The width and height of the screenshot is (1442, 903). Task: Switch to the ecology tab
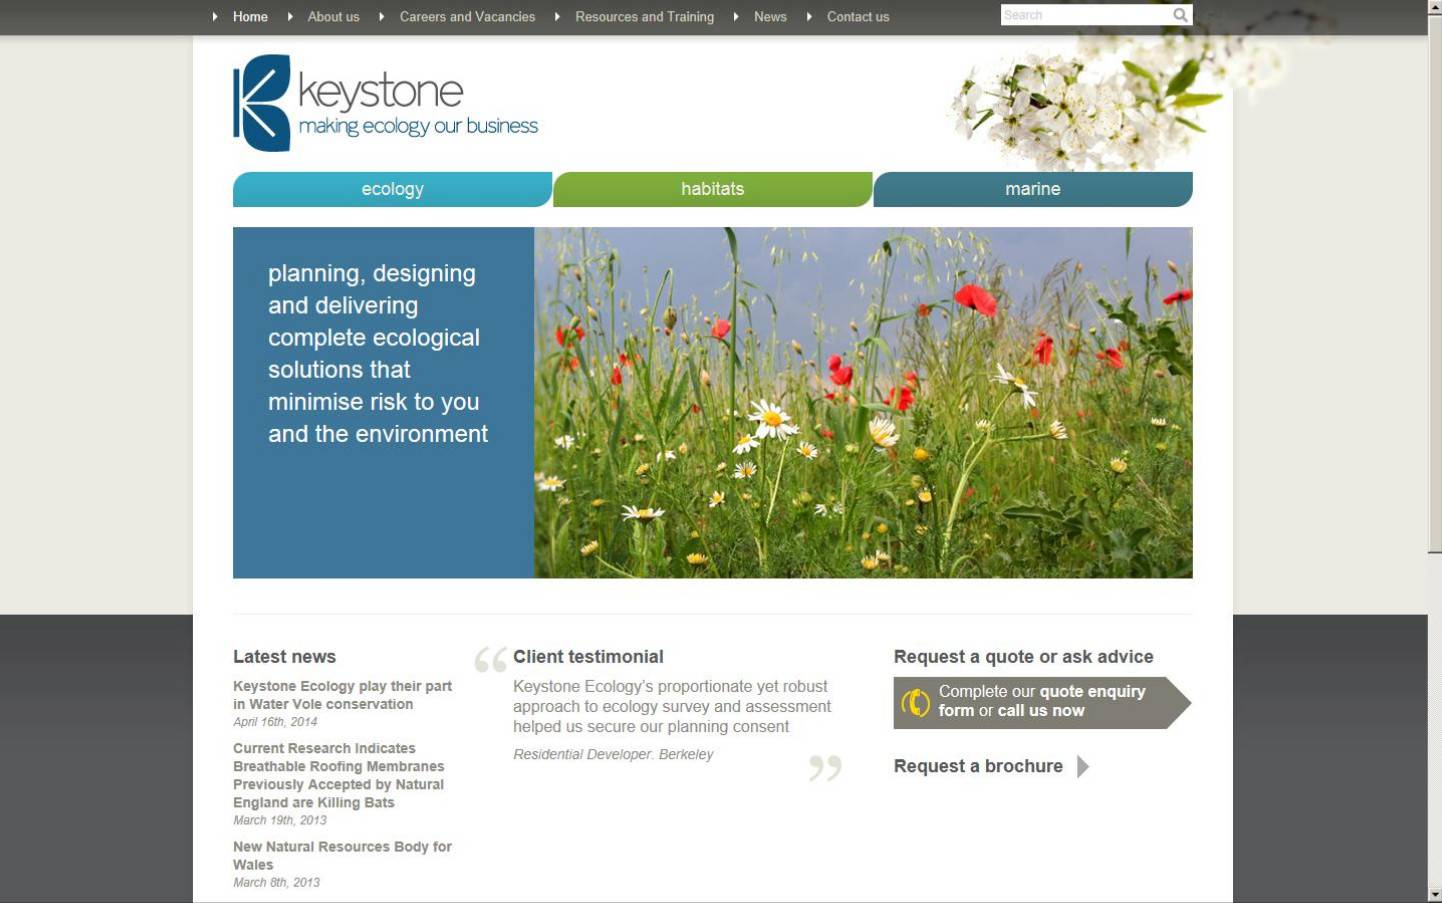click(392, 189)
